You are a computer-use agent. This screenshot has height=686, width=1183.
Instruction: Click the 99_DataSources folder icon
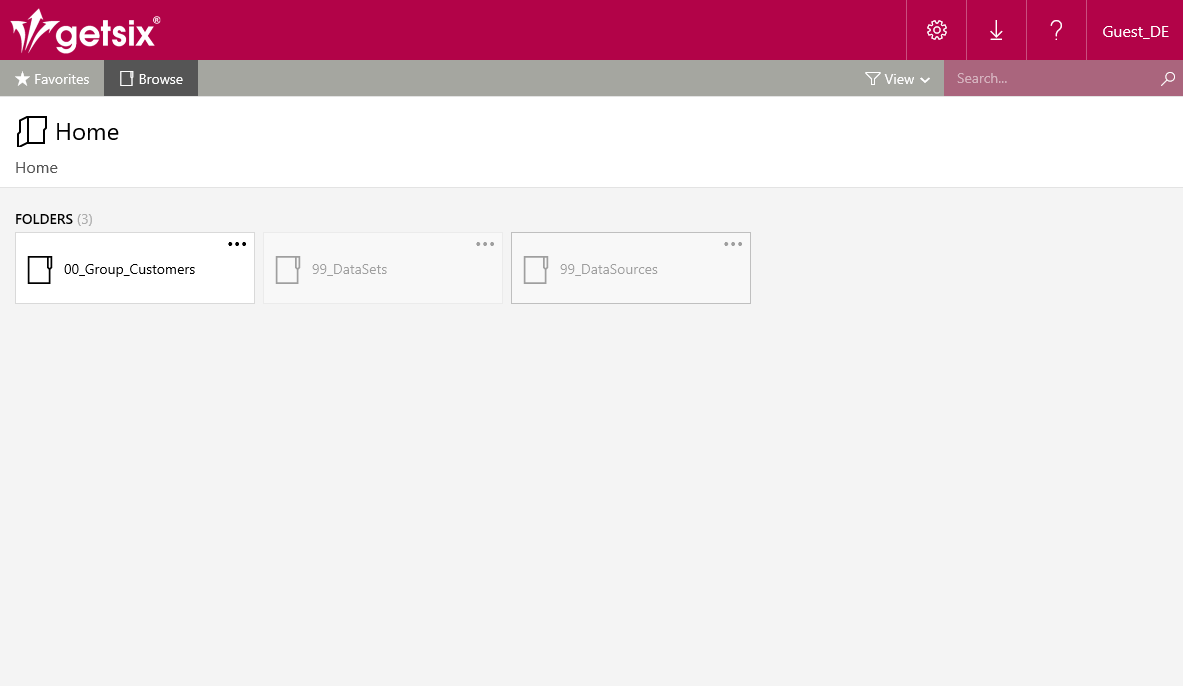[536, 269]
